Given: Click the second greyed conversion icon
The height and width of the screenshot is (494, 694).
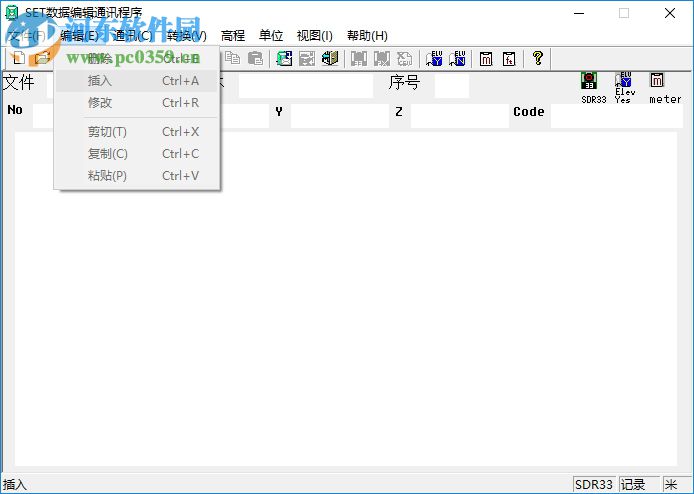Looking at the screenshot, I should [382, 58].
